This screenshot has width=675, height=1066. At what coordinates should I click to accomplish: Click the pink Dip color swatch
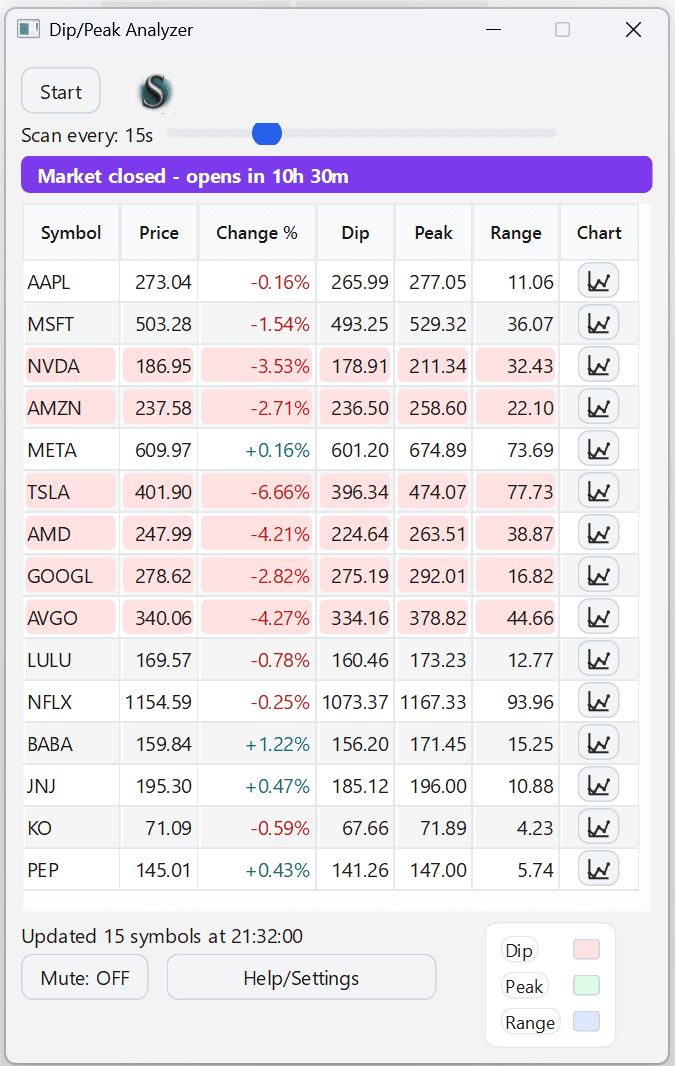586,950
